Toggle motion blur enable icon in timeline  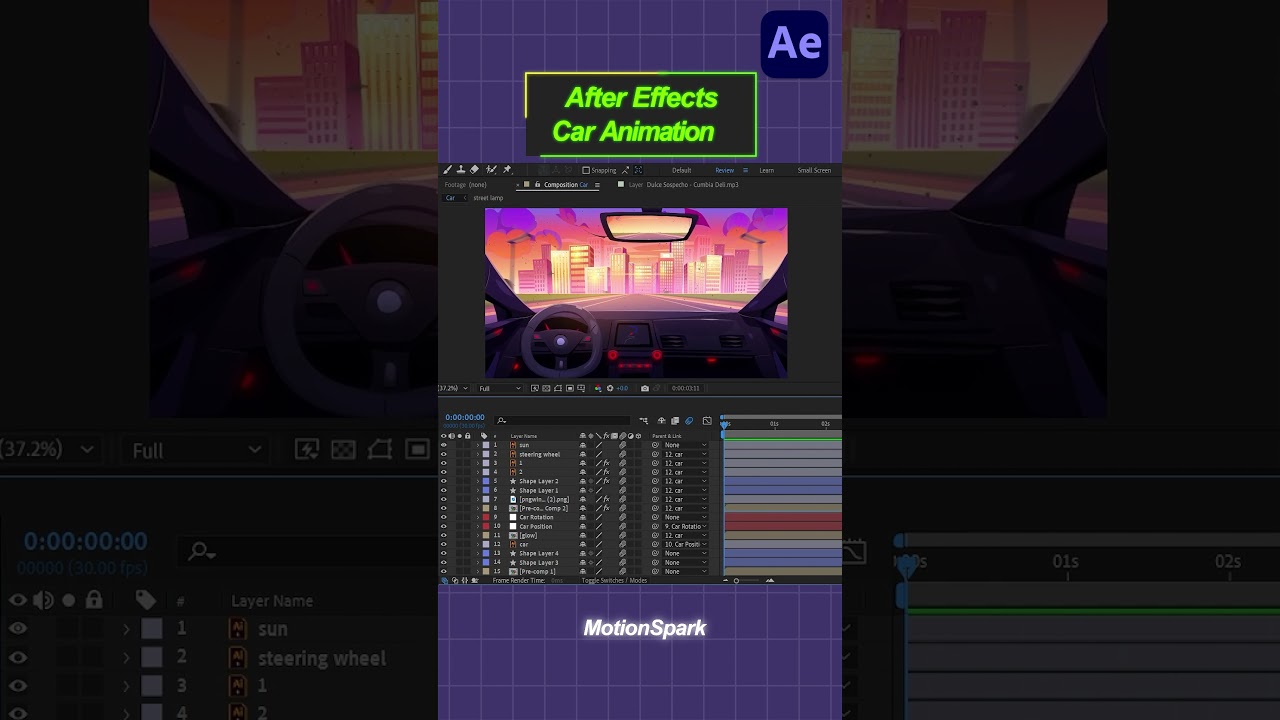689,421
